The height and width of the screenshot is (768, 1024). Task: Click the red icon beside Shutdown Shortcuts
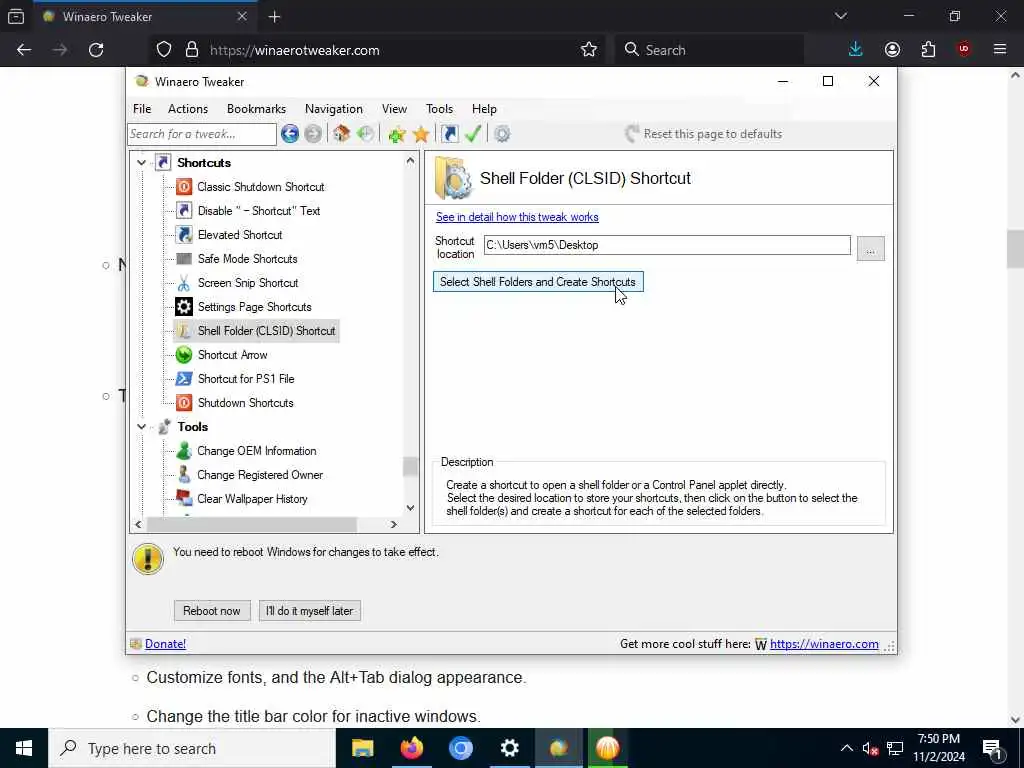[184, 403]
